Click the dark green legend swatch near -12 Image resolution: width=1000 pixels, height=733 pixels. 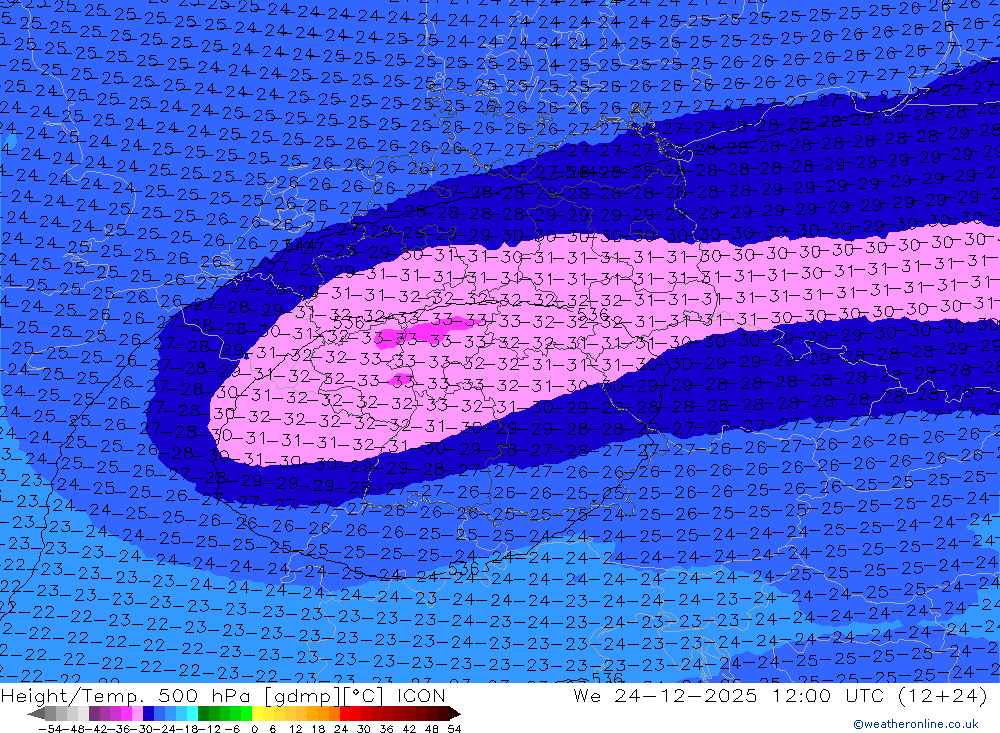(203, 714)
